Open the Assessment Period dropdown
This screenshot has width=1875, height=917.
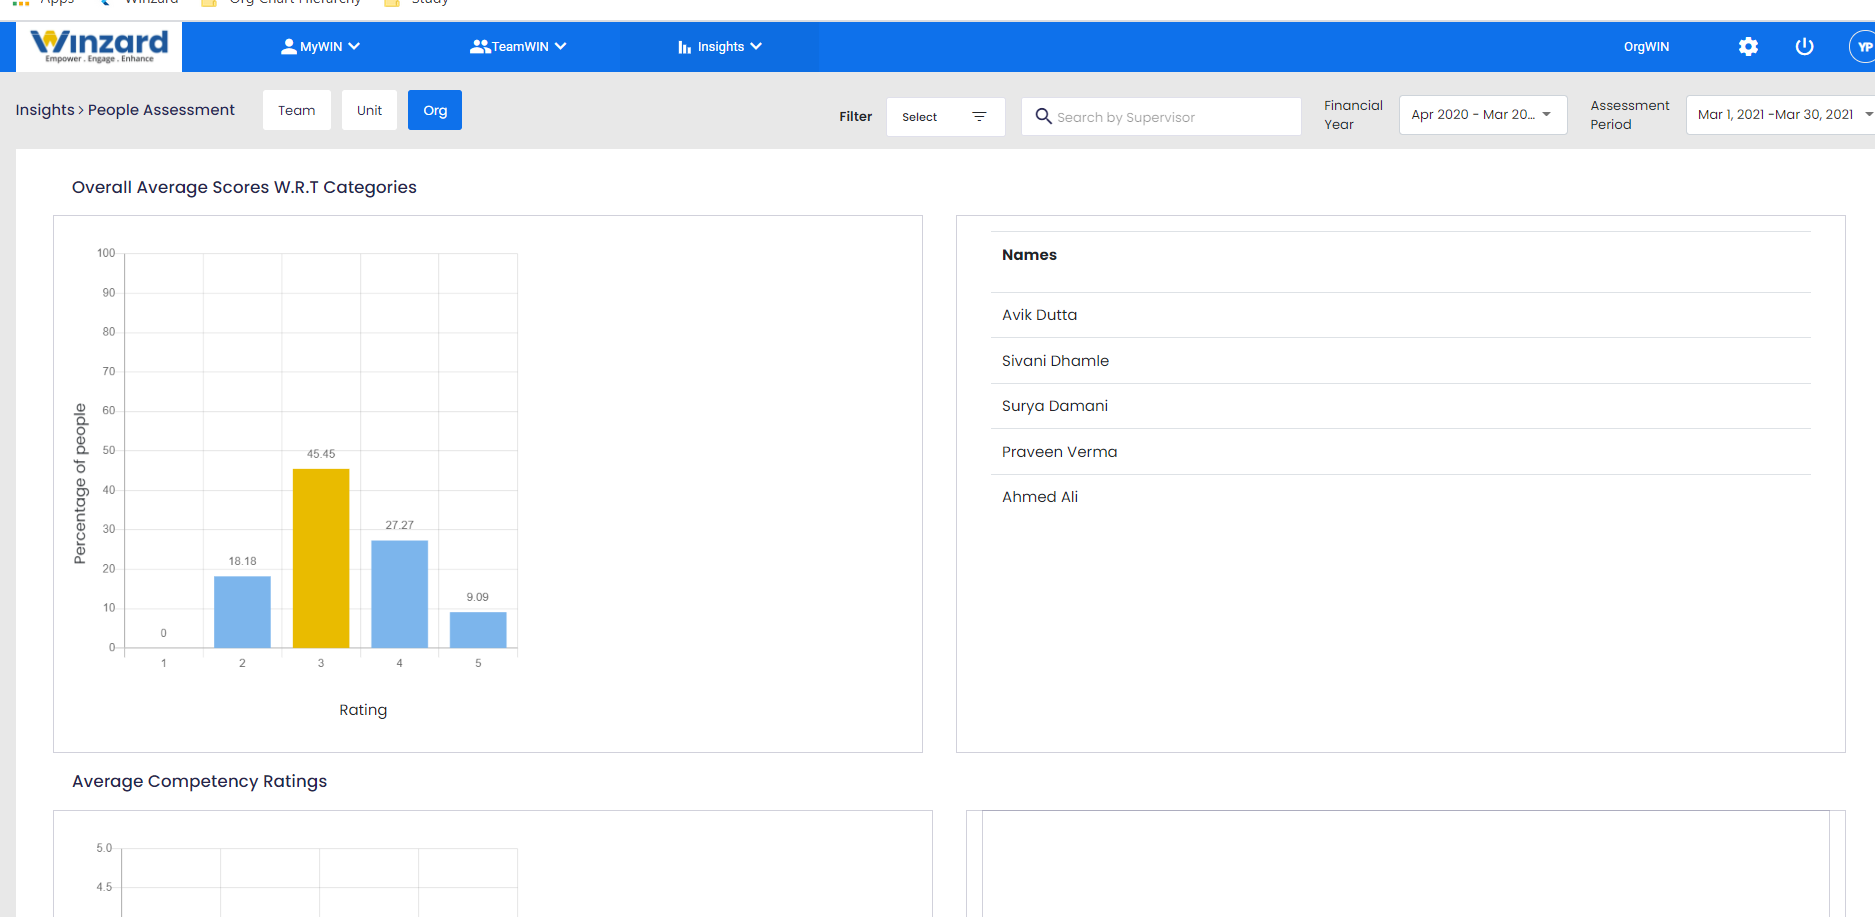(x=1778, y=114)
